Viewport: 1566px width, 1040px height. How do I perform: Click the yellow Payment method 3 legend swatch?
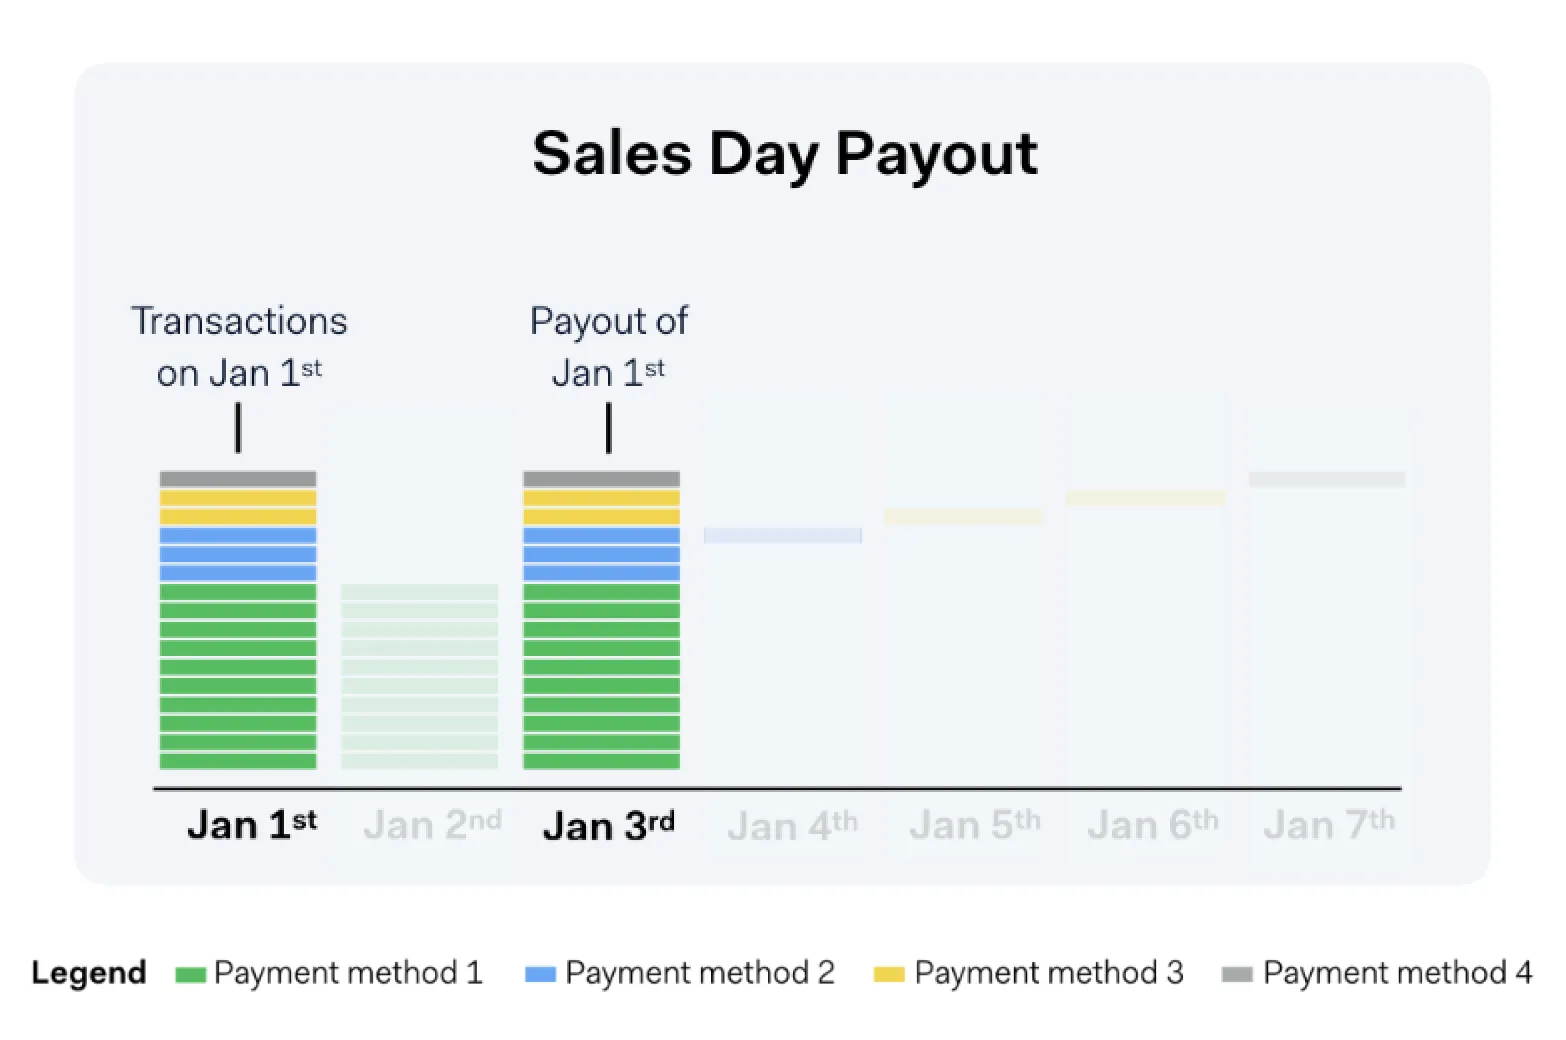pos(888,975)
